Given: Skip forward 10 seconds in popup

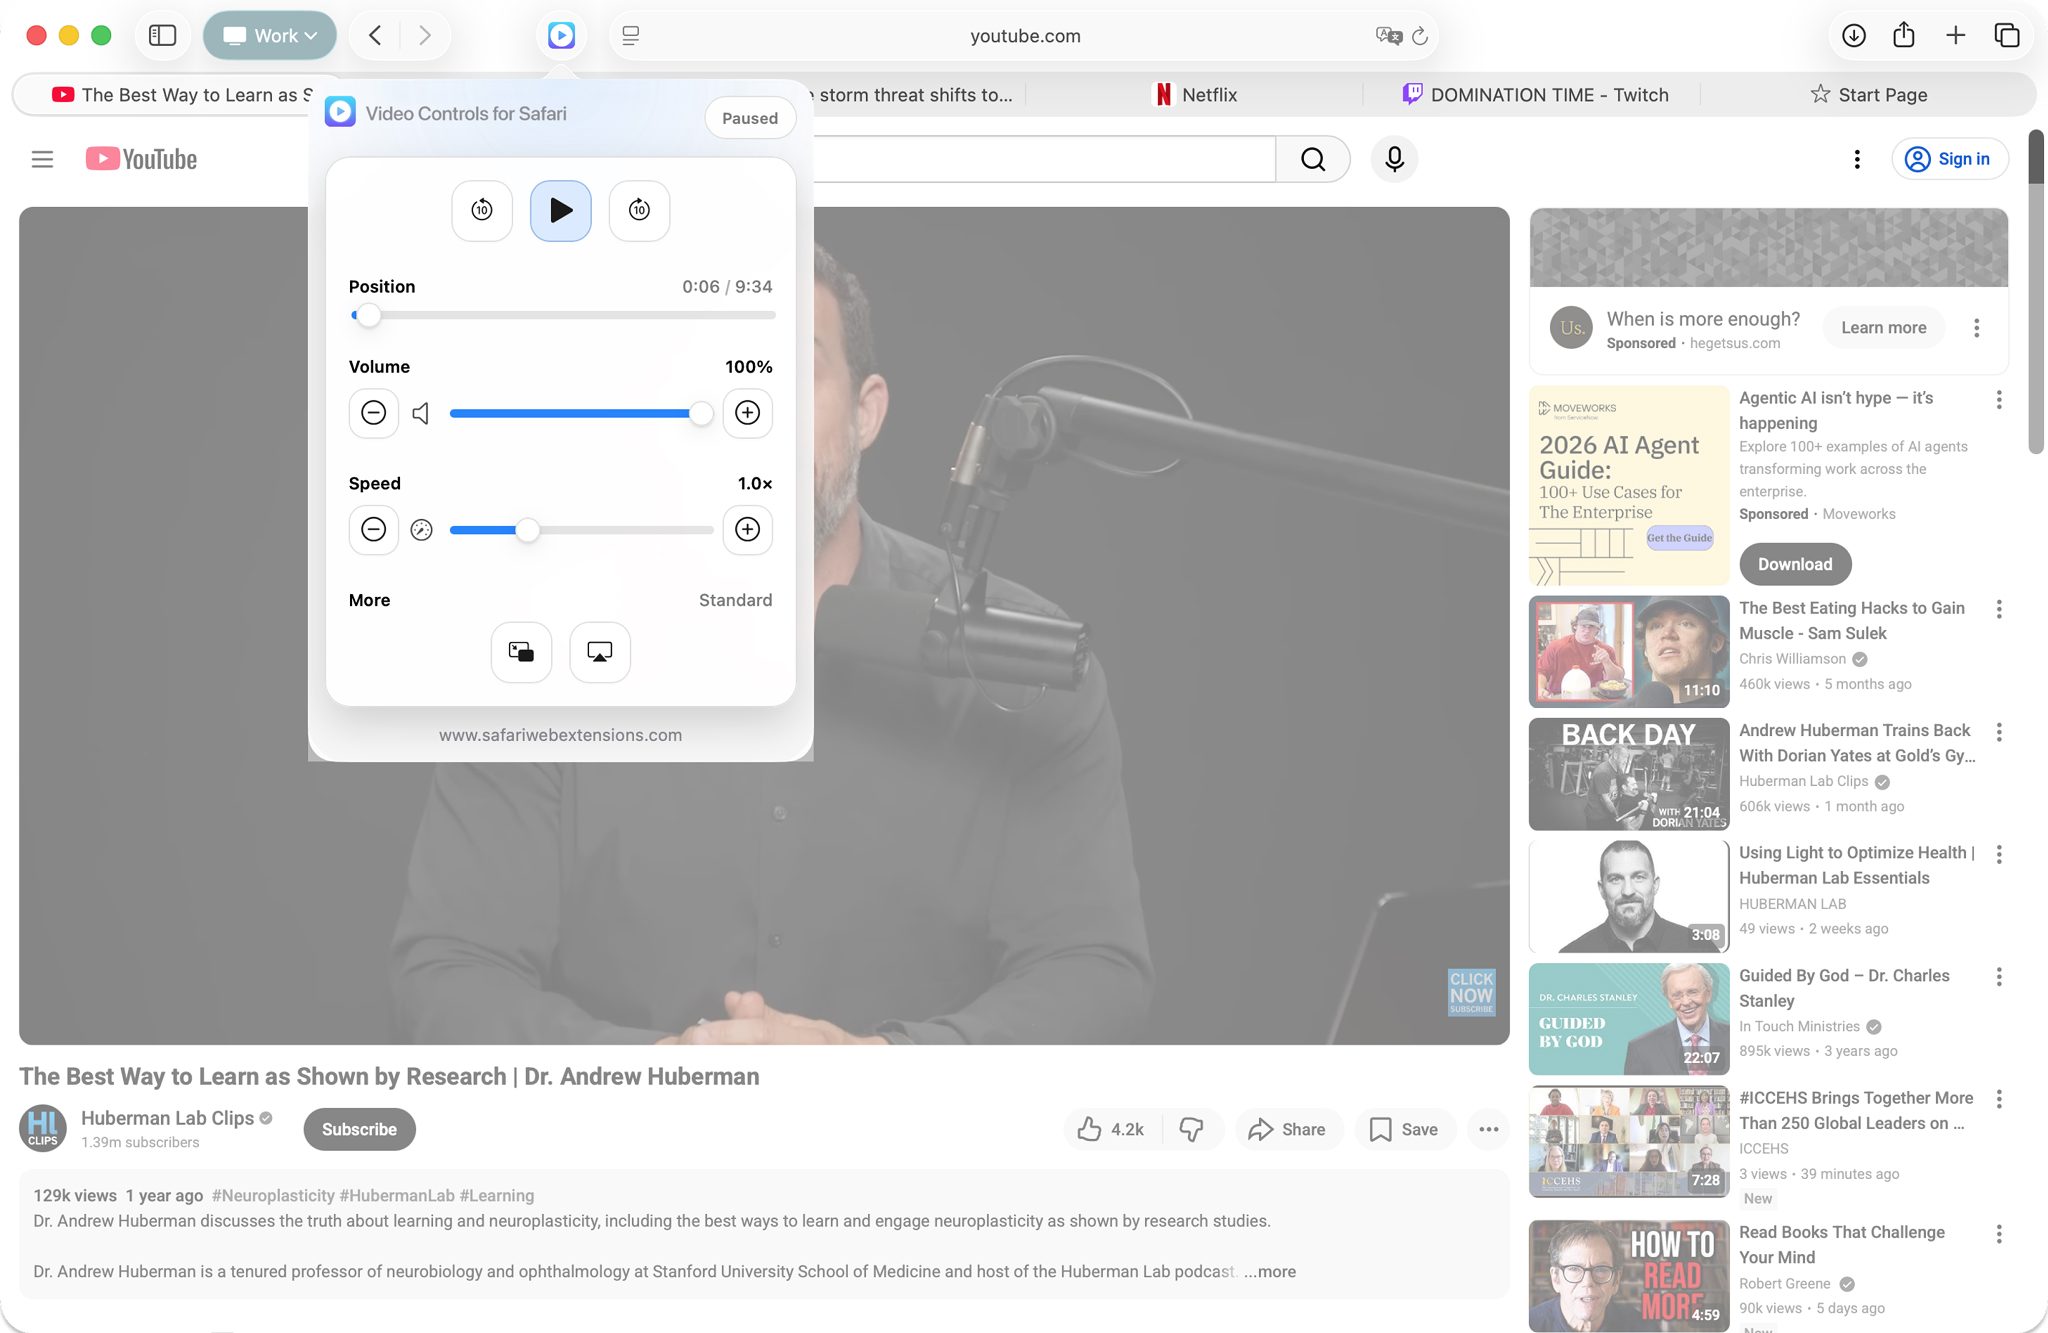Looking at the screenshot, I should pyautogui.click(x=639, y=210).
